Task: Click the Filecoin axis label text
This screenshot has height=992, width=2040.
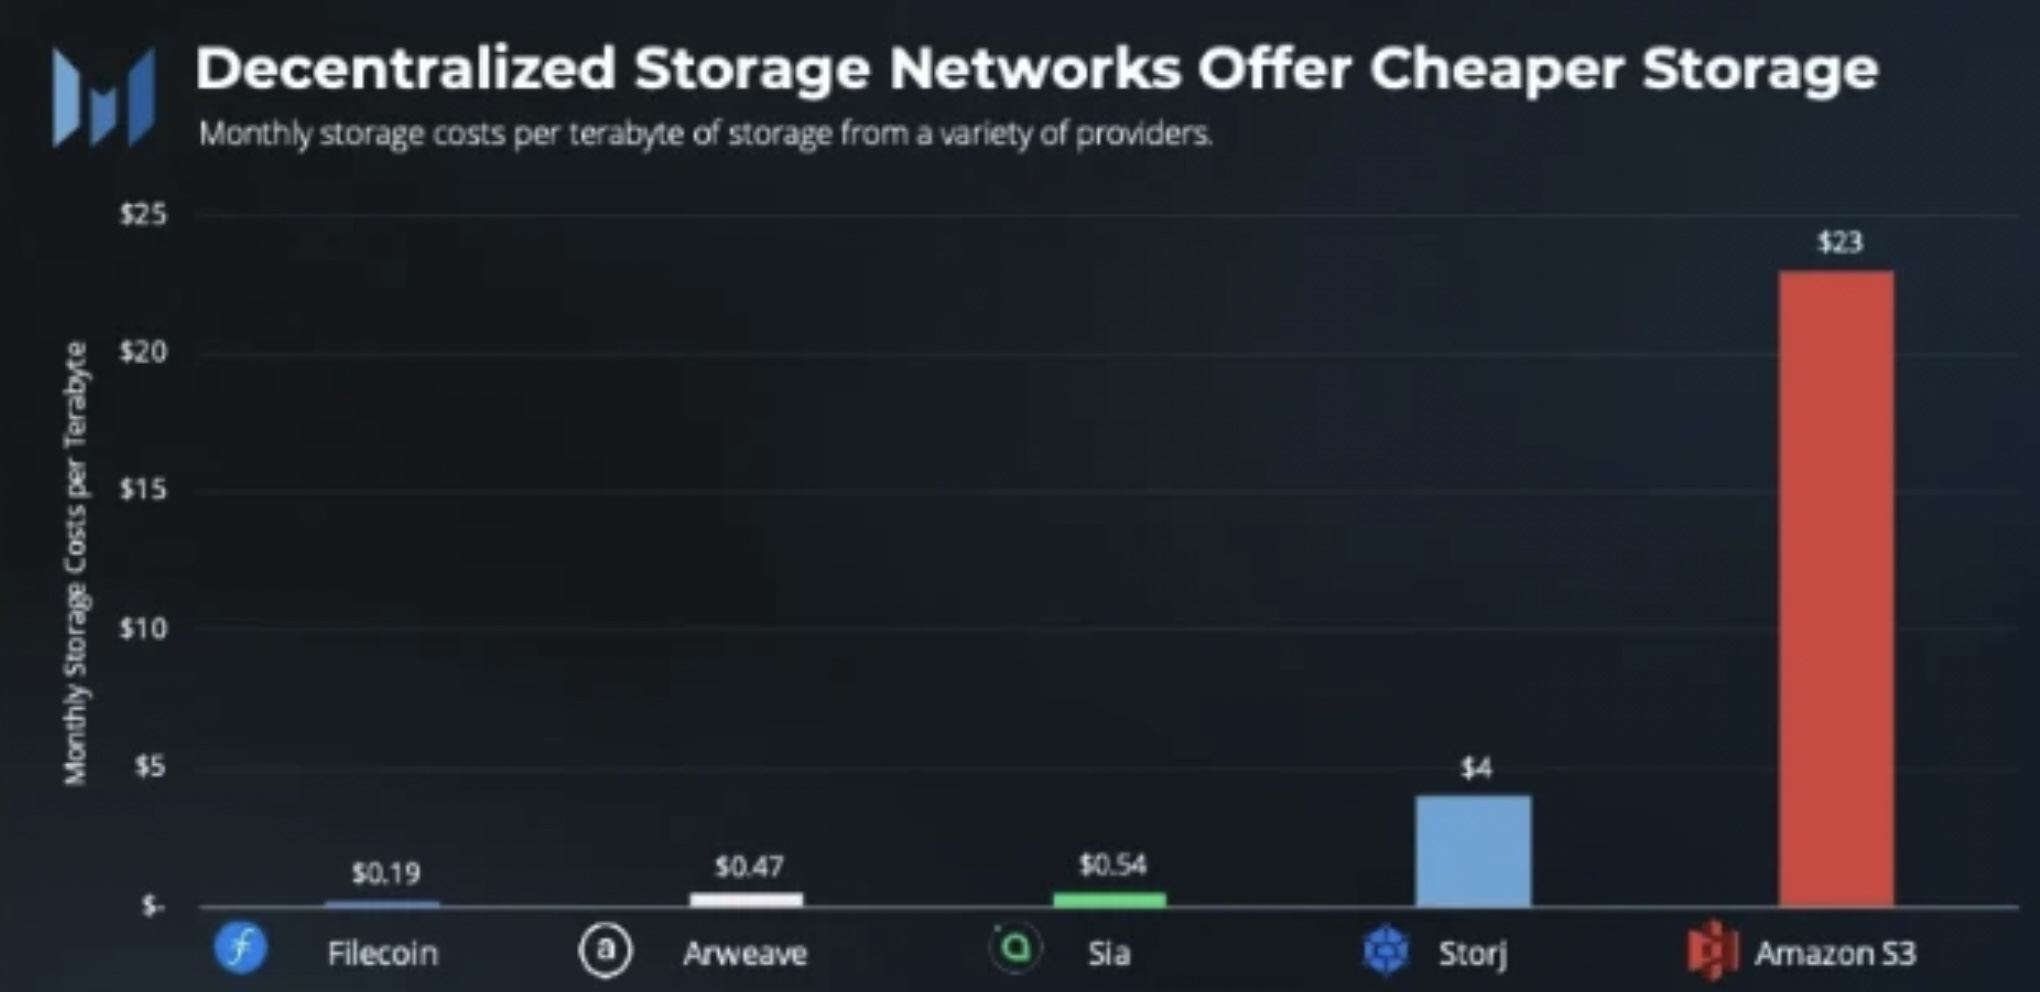Action: (x=383, y=953)
